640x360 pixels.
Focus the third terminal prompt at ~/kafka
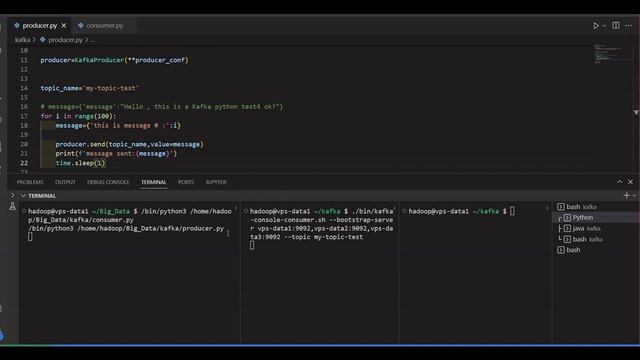(476, 271)
